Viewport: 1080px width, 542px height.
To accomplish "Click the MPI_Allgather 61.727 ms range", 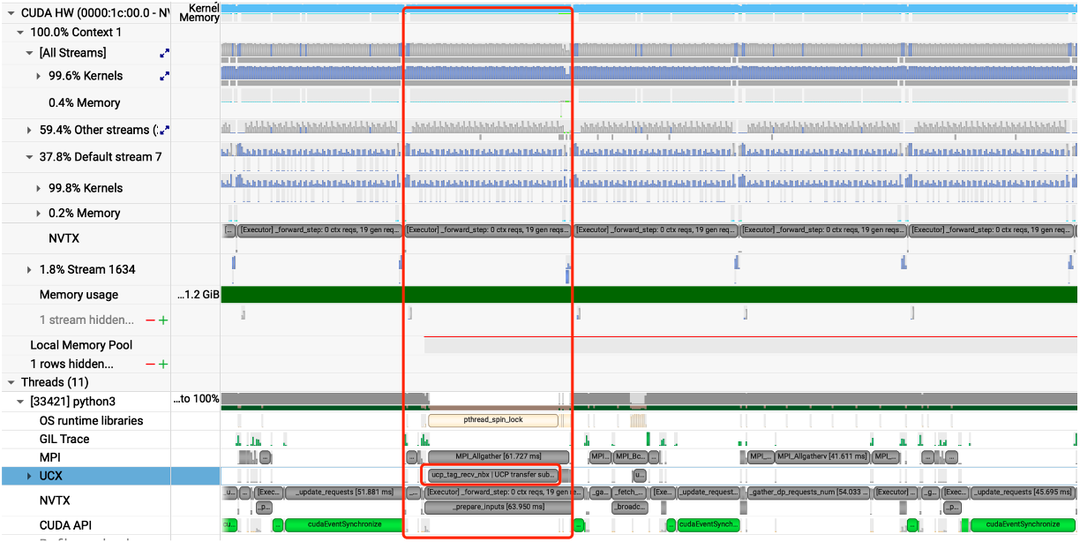I will [x=497, y=457].
